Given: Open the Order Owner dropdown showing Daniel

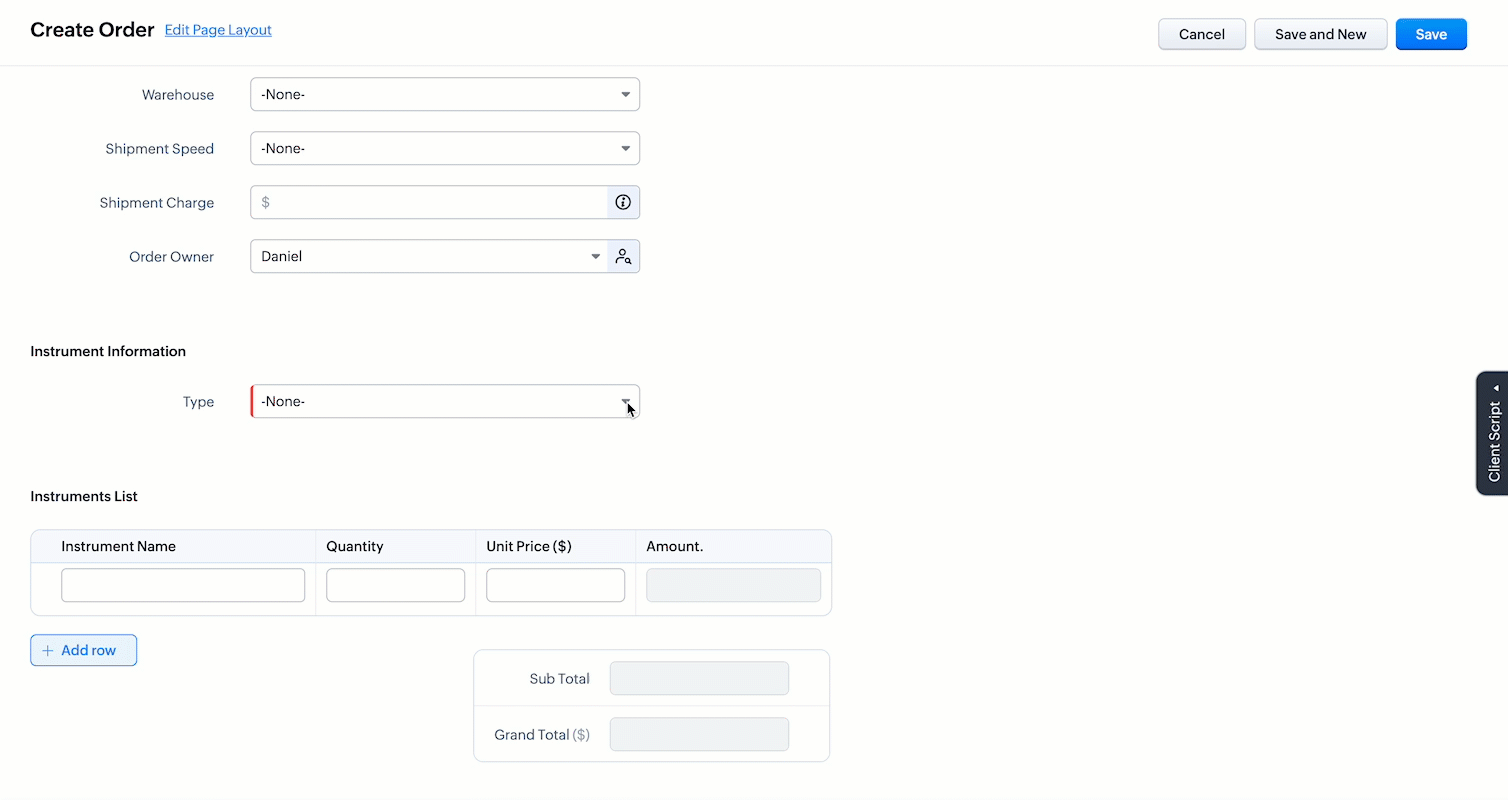Looking at the screenshot, I should tap(428, 257).
